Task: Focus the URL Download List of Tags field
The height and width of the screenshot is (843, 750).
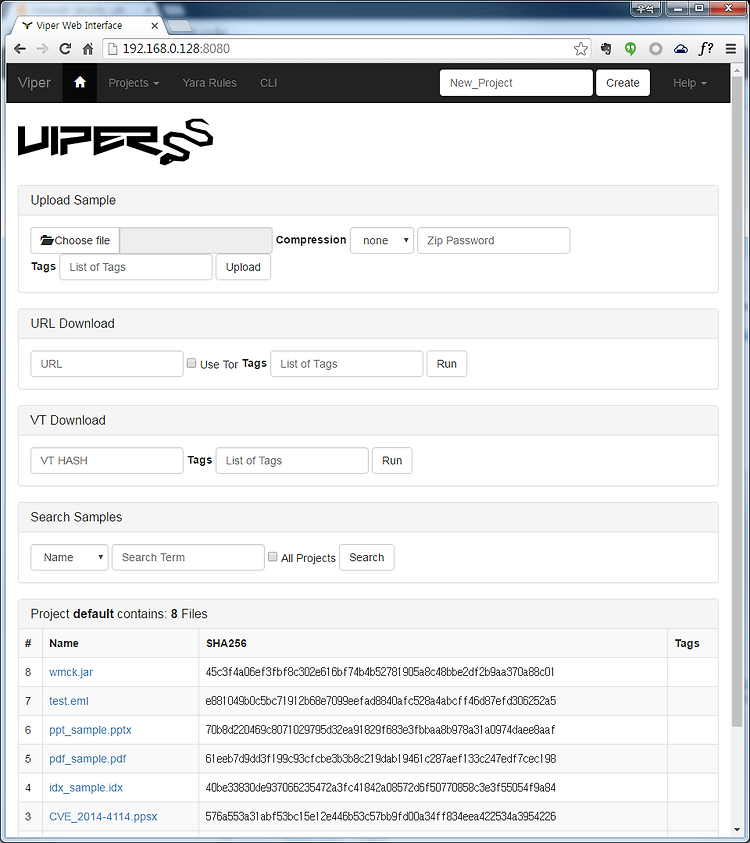Action: tap(347, 364)
